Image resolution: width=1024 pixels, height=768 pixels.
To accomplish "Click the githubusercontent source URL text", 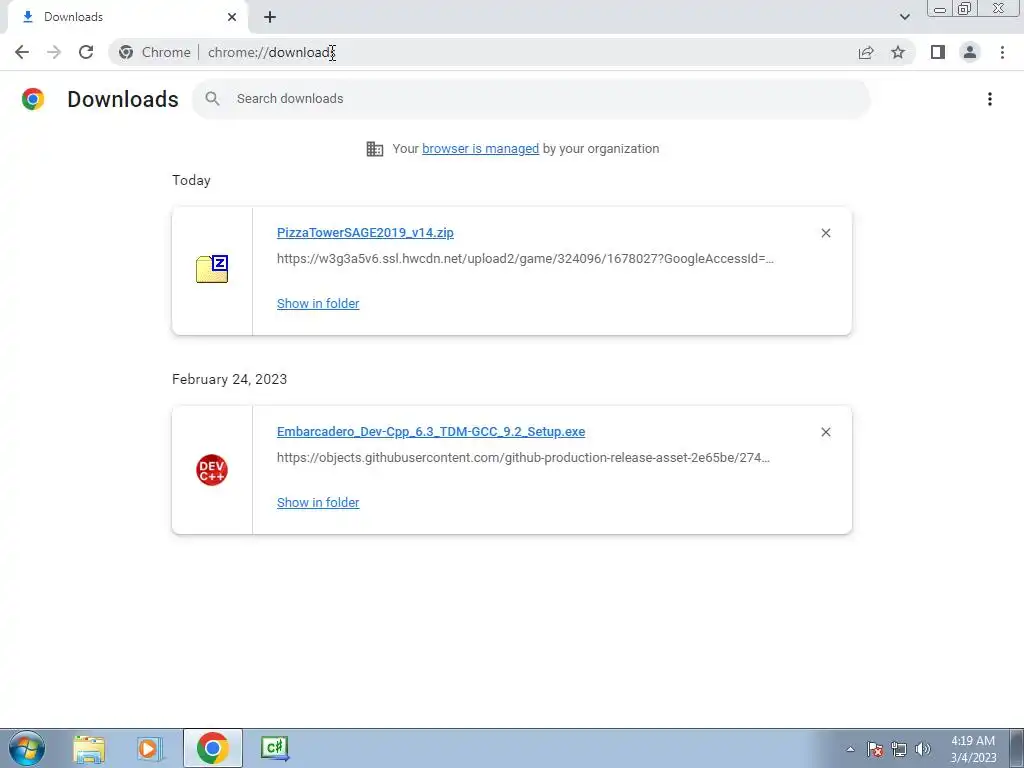I will pyautogui.click(x=523, y=458).
